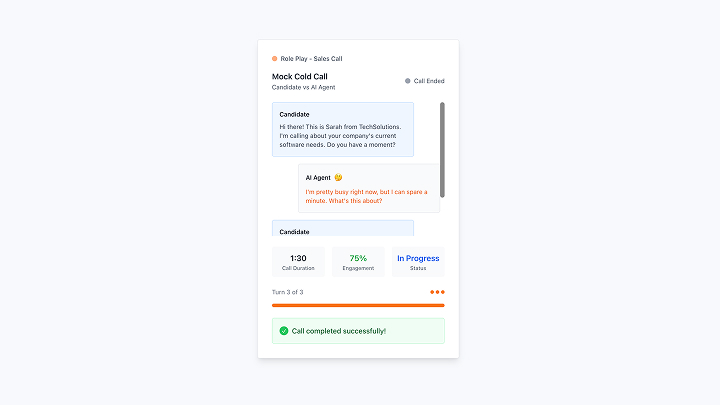Click the AI Agent sender name
The height and width of the screenshot is (405, 720).
tap(318, 178)
